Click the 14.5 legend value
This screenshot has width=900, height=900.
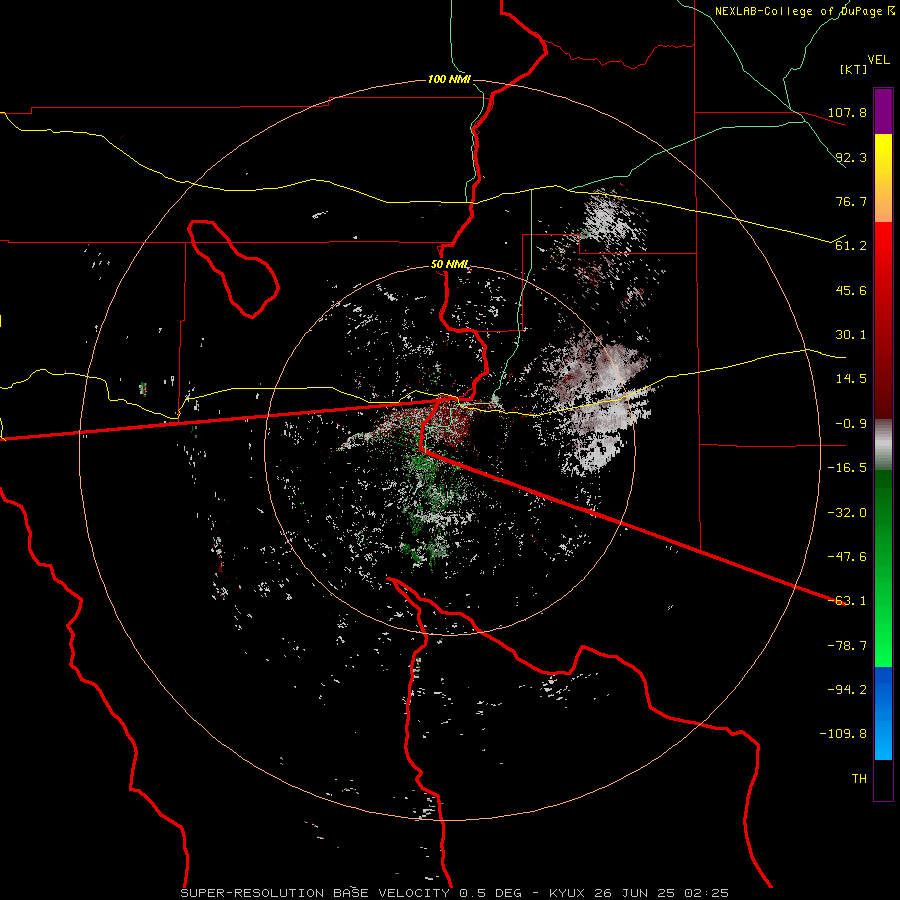(x=851, y=379)
